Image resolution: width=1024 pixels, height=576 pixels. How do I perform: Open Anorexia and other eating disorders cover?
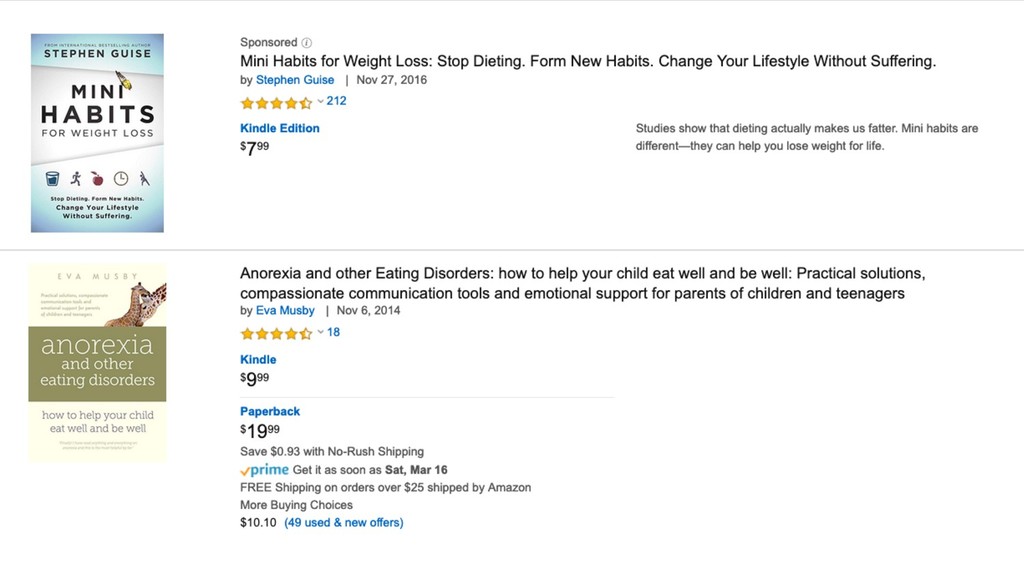click(x=97, y=362)
